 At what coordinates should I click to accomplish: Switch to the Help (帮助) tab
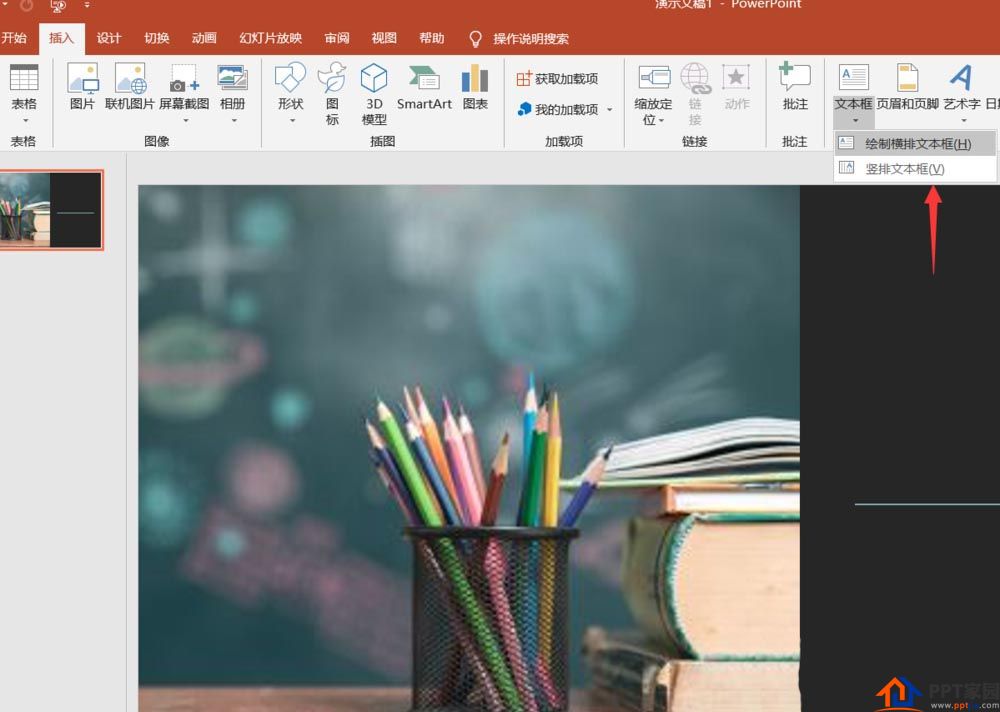[432, 38]
